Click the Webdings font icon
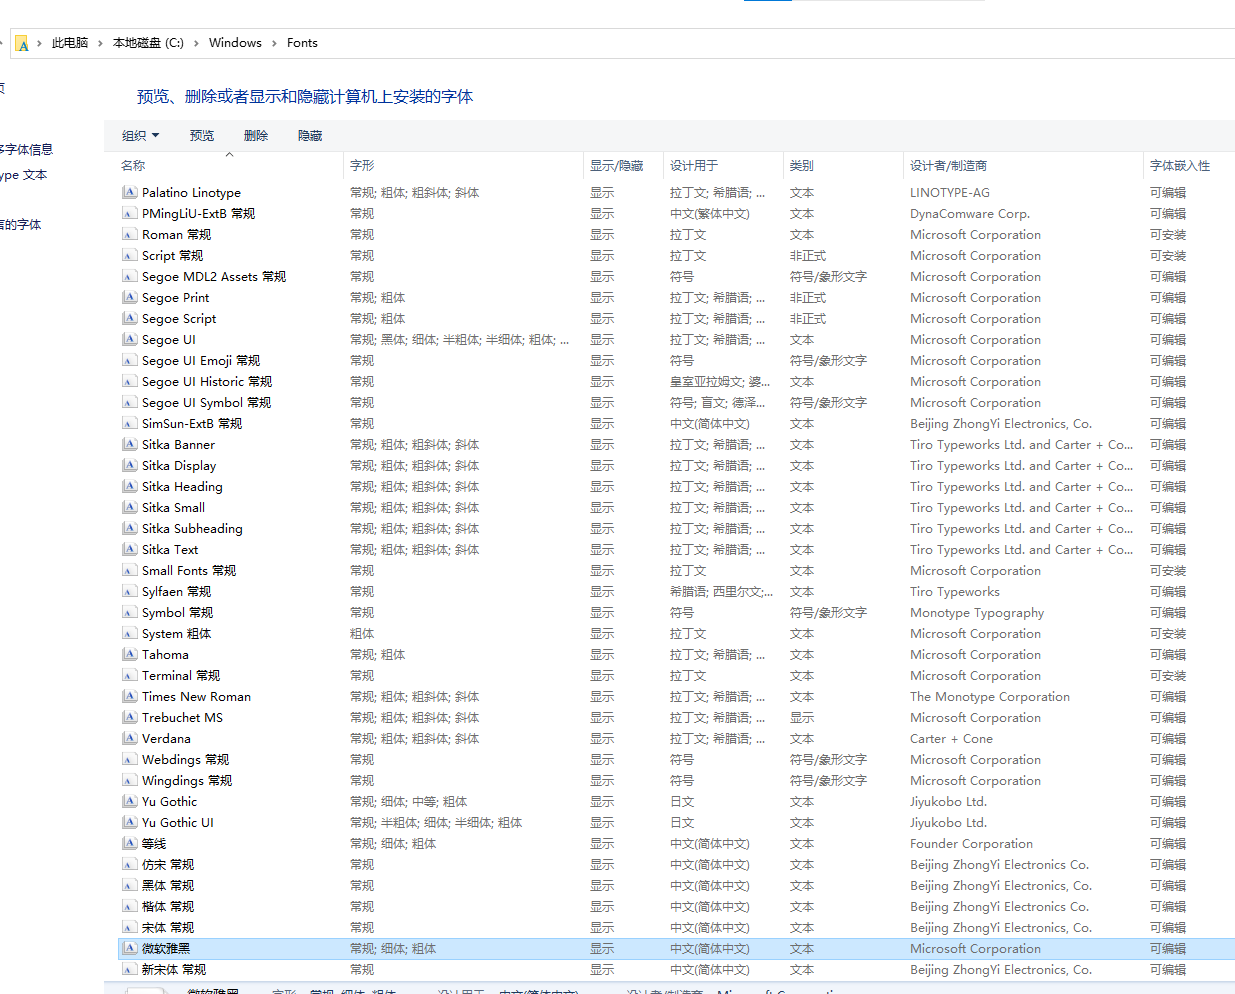The height and width of the screenshot is (994, 1235). (x=130, y=759)
